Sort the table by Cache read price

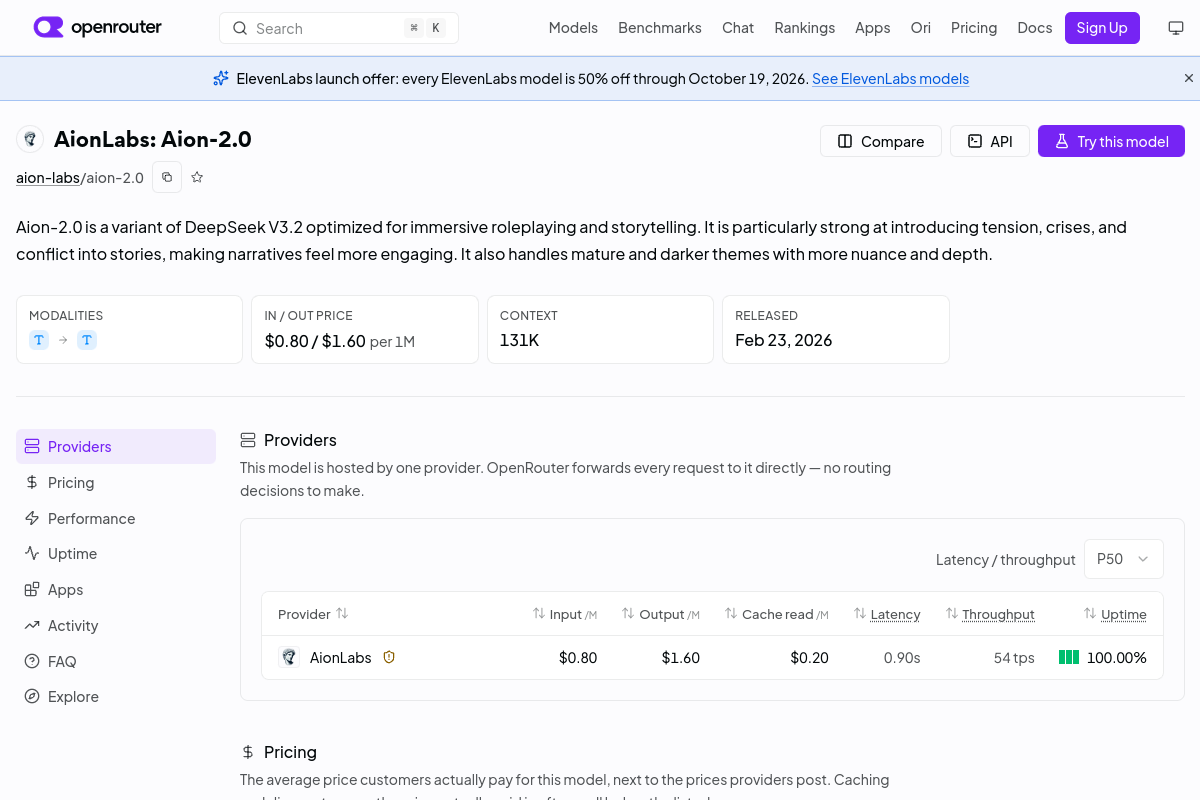pyautogui.click(x=777, y=614)
